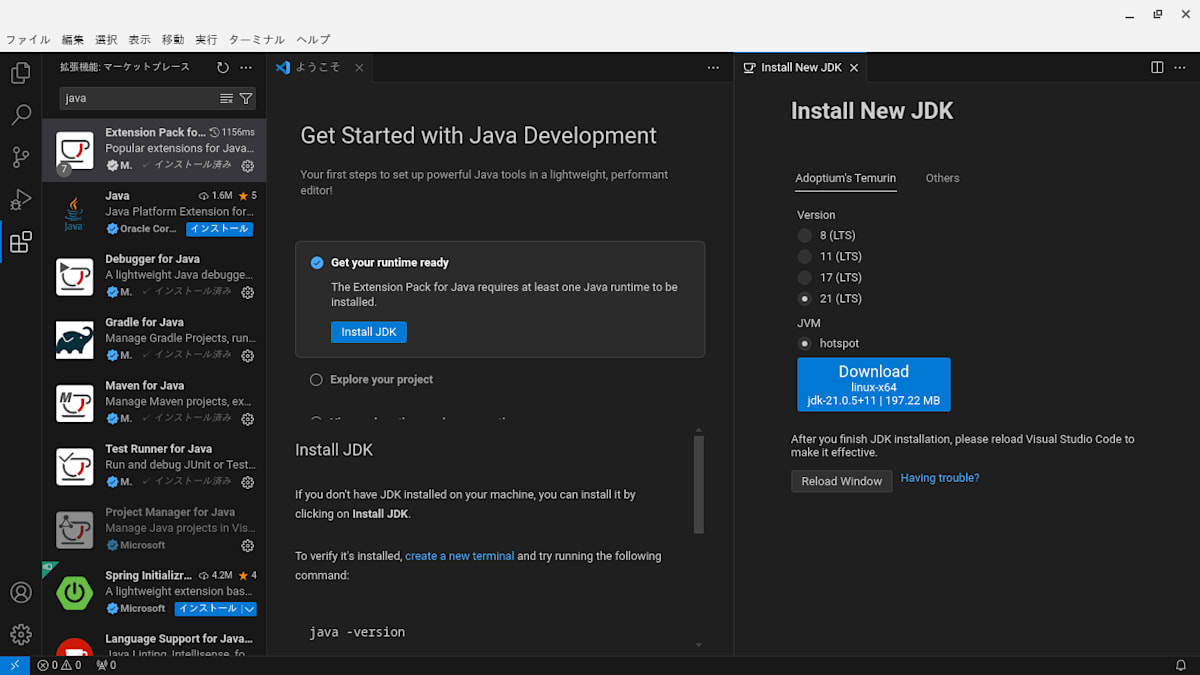Screen dimensions: 1200x675
Task: Open the Having trouble? link
Action: point(940,478)
